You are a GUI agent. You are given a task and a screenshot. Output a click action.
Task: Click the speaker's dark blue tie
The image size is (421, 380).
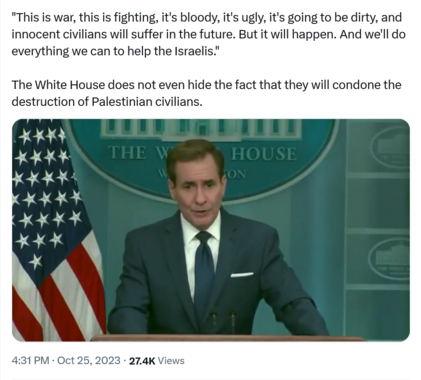coord(204,272)
